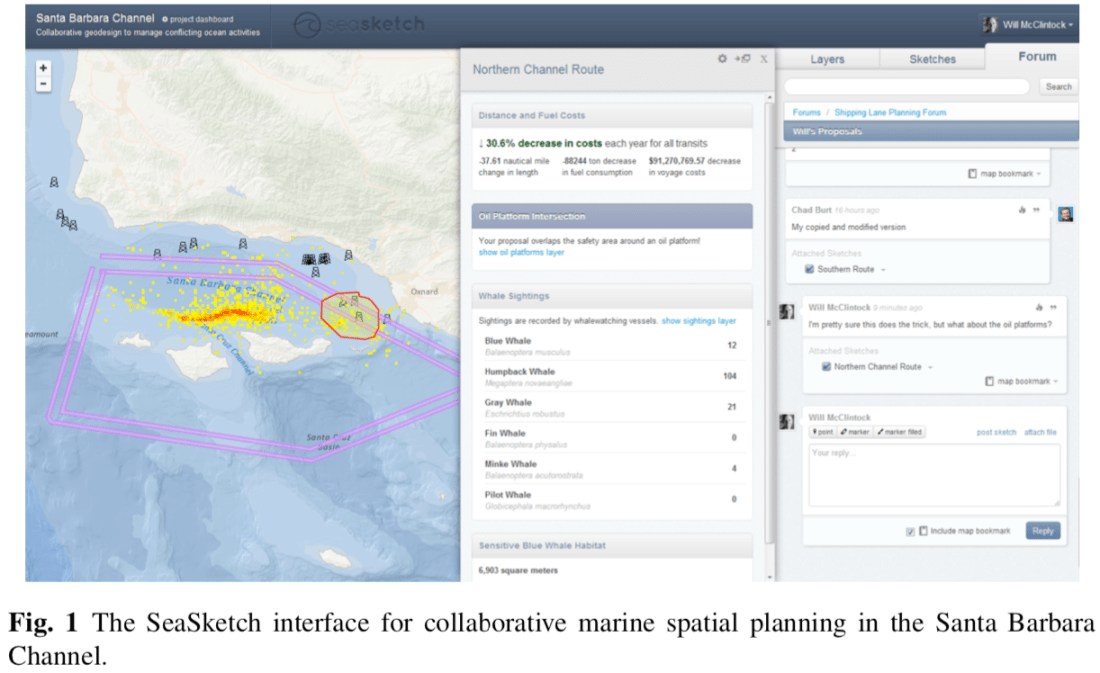Toggle the Northern Channel Route sketch checkbox
Viewport: 1100px width, 673px height.
(x=826, y=367)
